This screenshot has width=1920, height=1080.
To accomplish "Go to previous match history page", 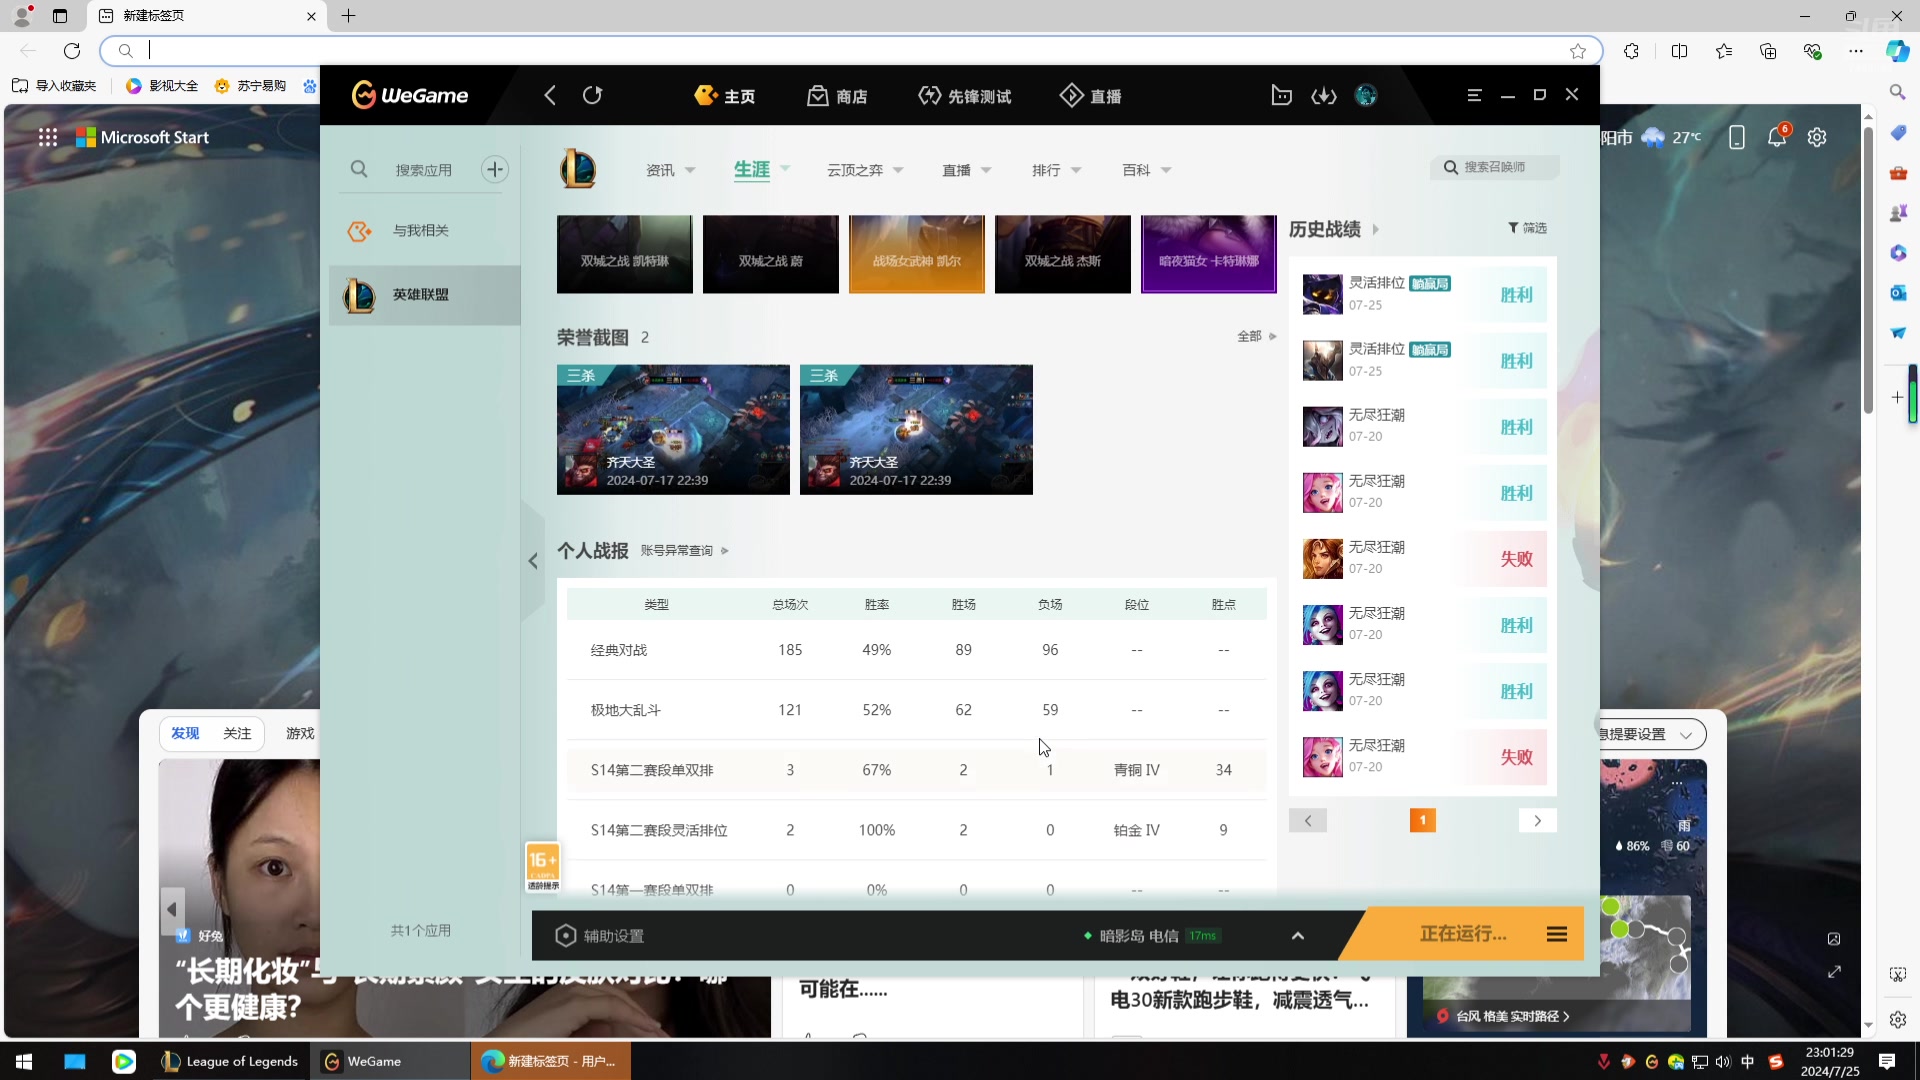I will coord(1308,820).
